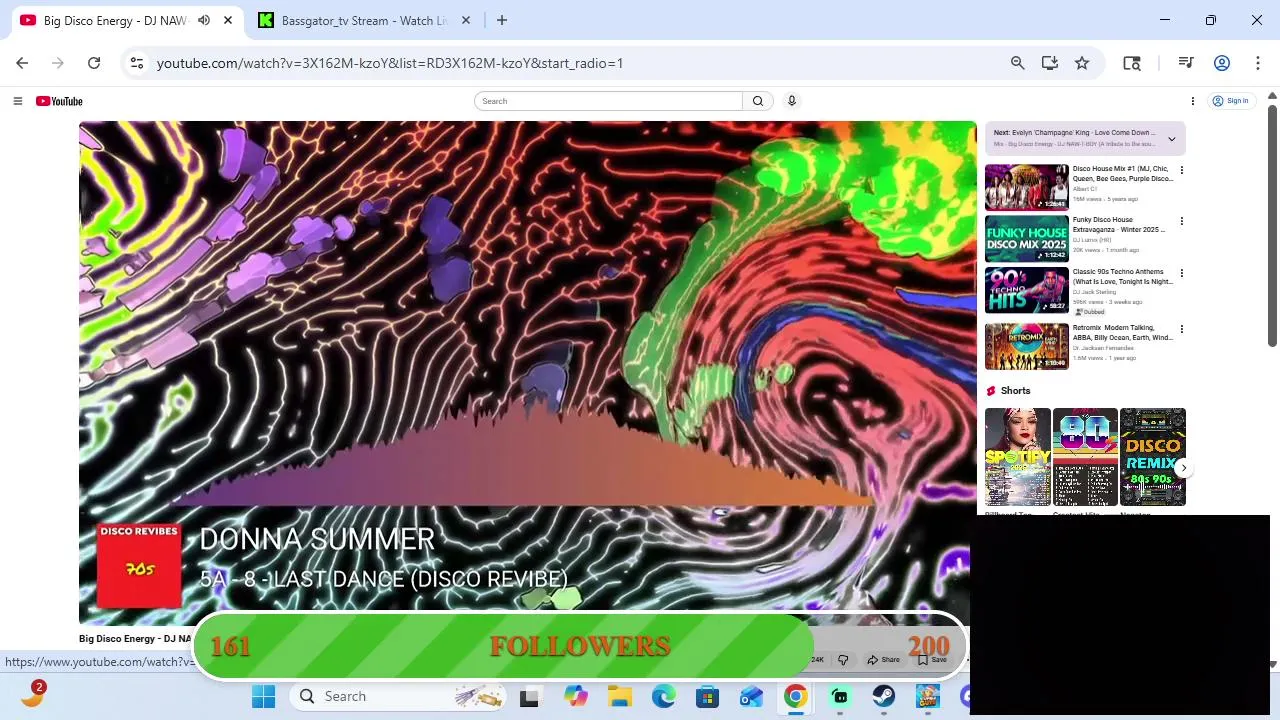The height and width of the screenshot is (720, 1280).
Task: Expand the playlist Next panel chevron
Action: pyautogui.click(x=1171, y=139)
